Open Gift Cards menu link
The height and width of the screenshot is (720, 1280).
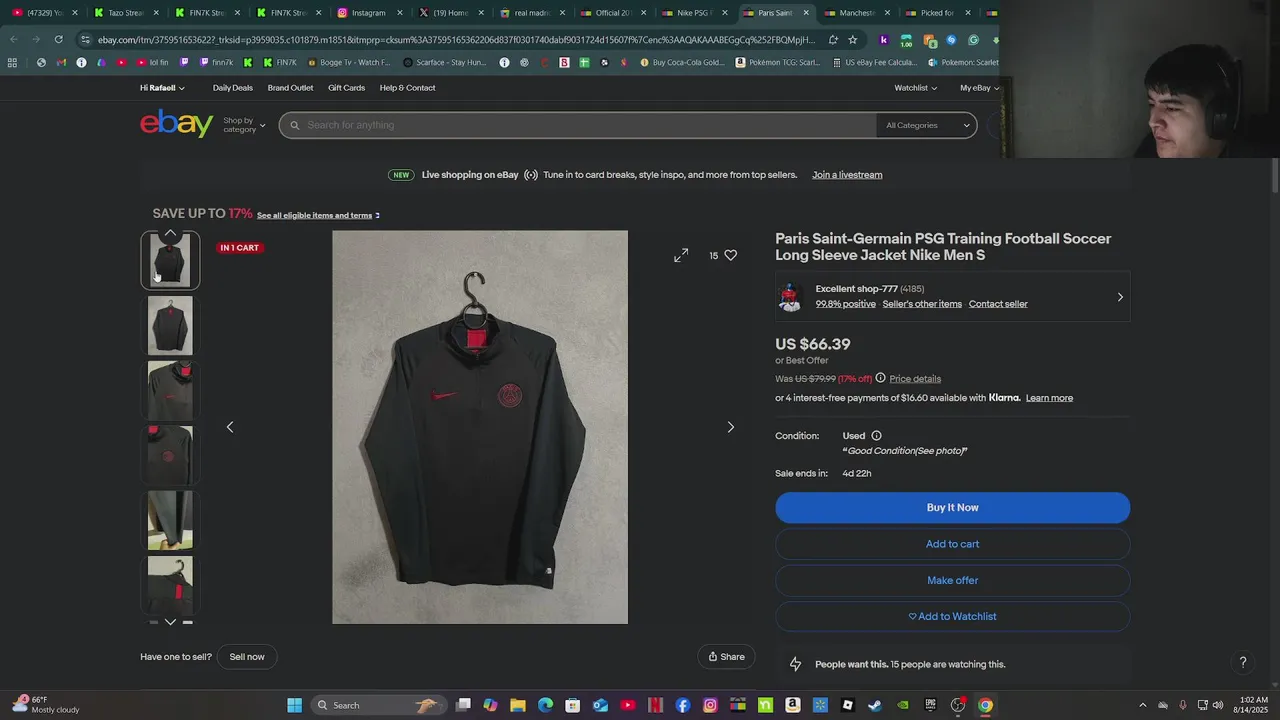click(346, 88)
